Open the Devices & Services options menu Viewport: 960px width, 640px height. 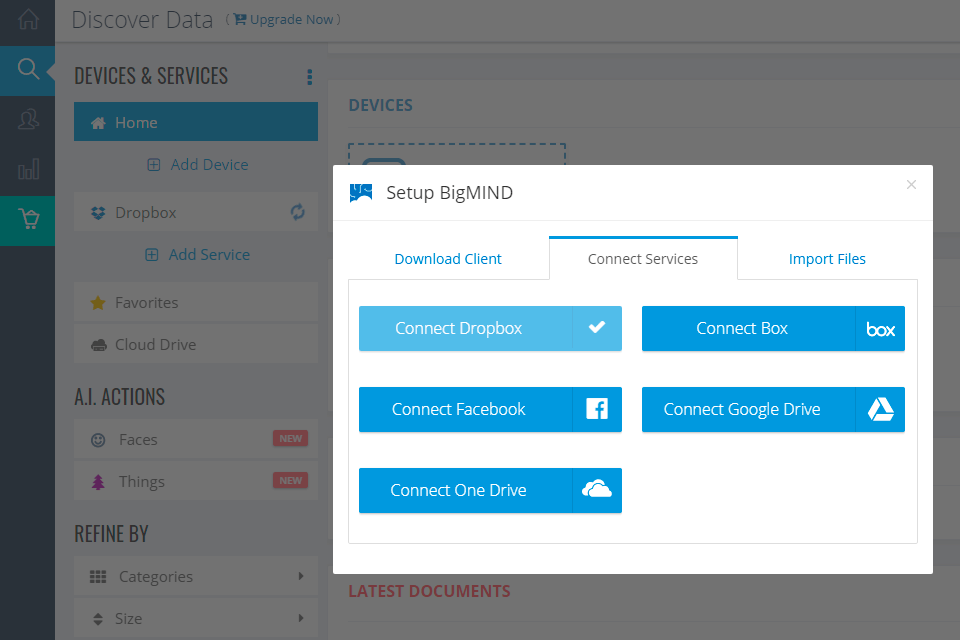(x=309, y=76)
